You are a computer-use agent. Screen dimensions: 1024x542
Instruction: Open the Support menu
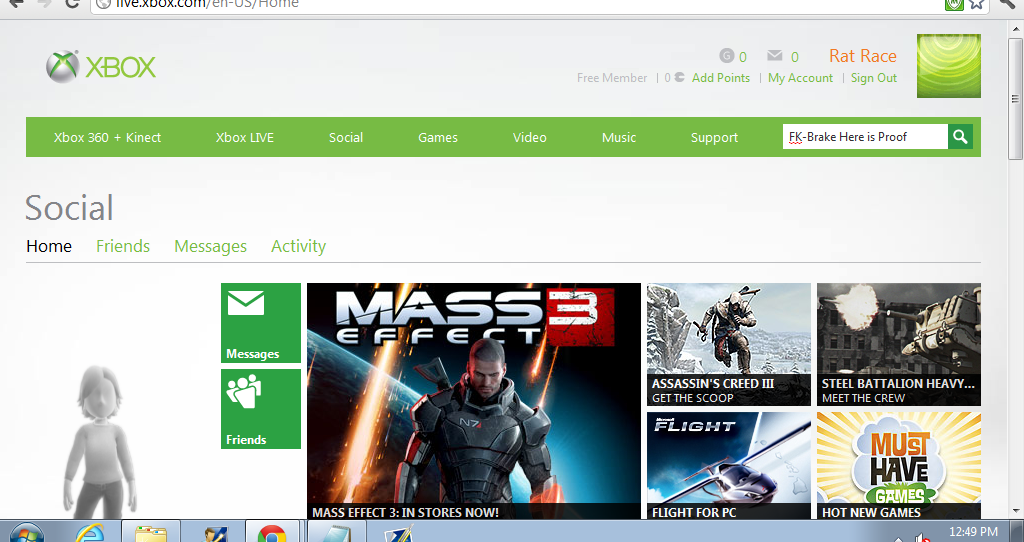tap(714, 137)
